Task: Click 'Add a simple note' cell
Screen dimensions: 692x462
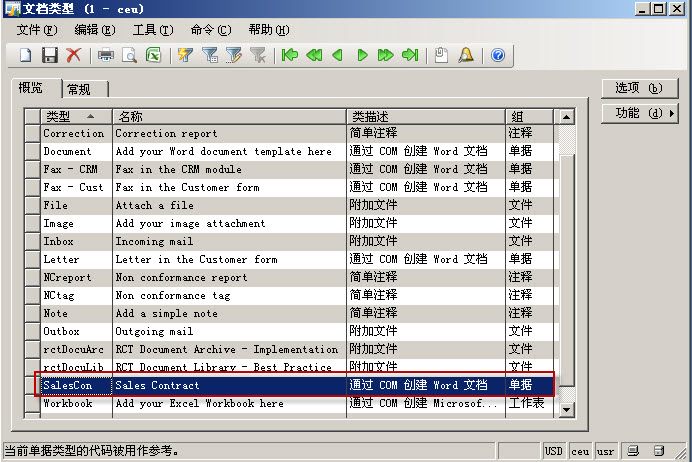Action: point(229,314)
